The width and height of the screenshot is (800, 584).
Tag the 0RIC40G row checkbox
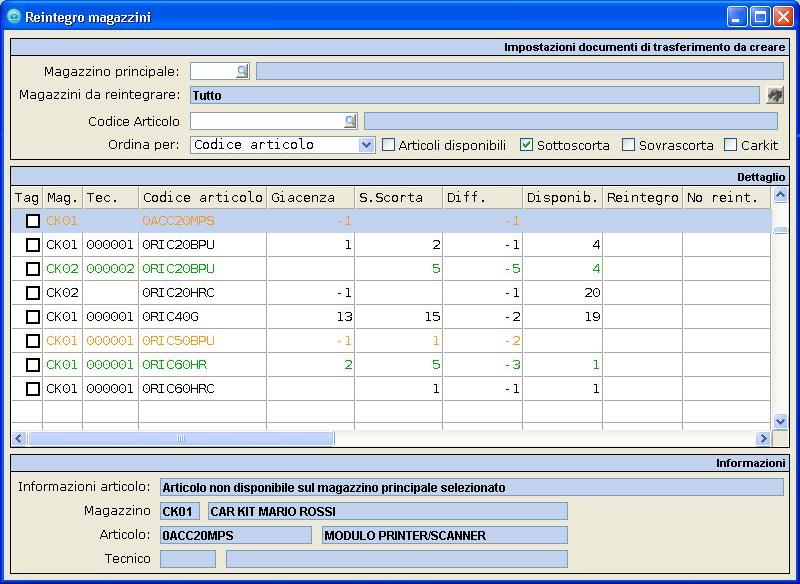pyautogui.click(x=33, y=317)
